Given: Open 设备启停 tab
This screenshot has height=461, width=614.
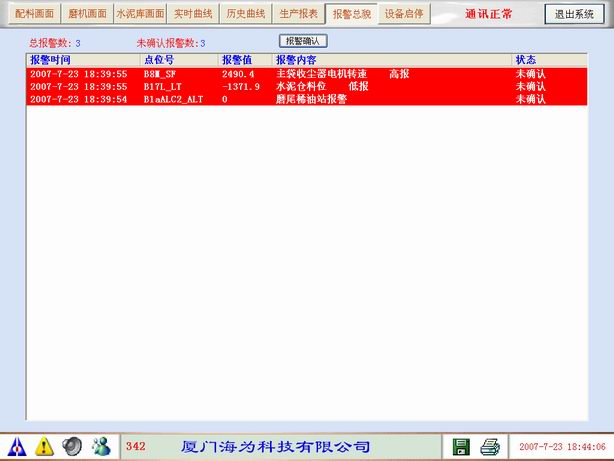Looking at the screenshot, I should pyautogui.click(x=404, y=14).
